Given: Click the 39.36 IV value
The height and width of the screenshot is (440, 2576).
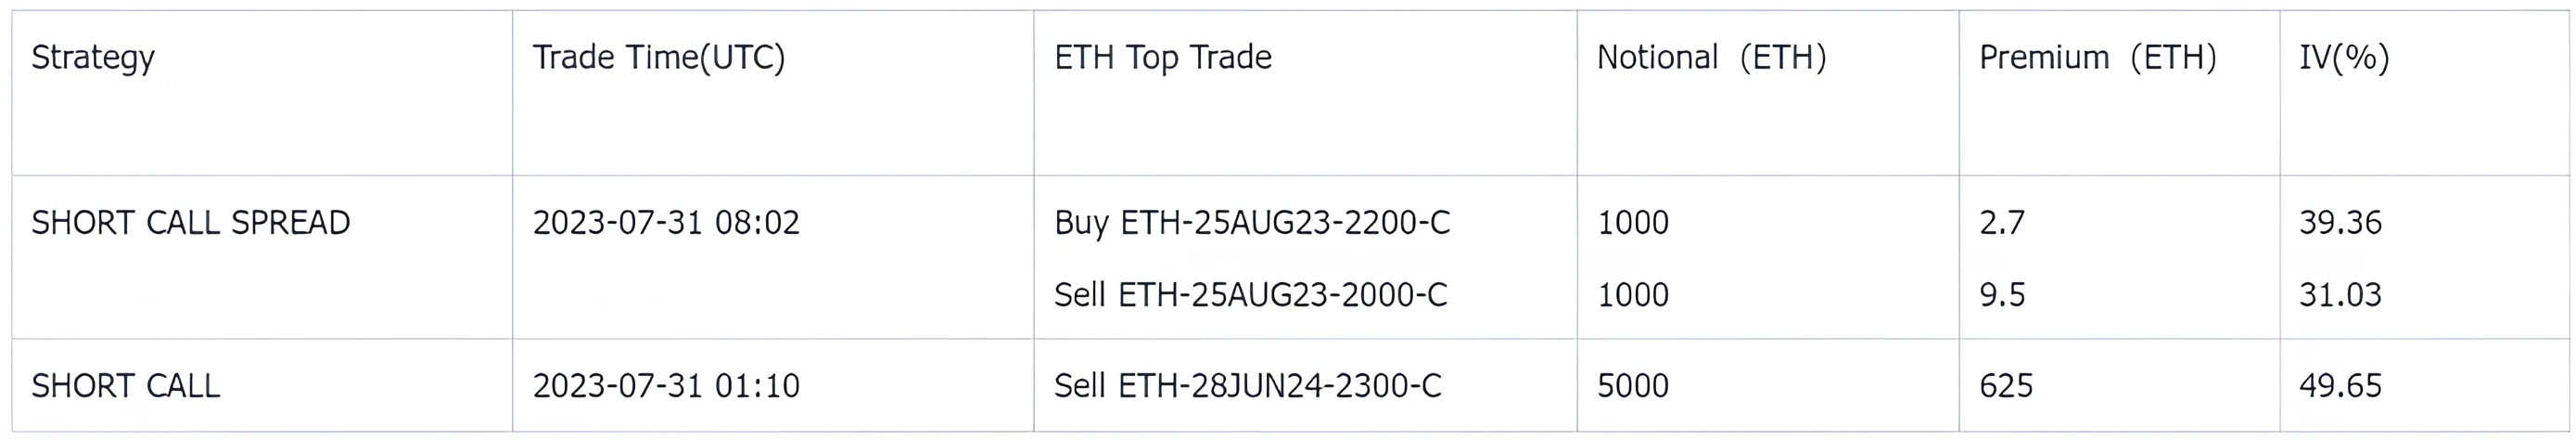Looking at the screenshot, I should coord(2340,222).
